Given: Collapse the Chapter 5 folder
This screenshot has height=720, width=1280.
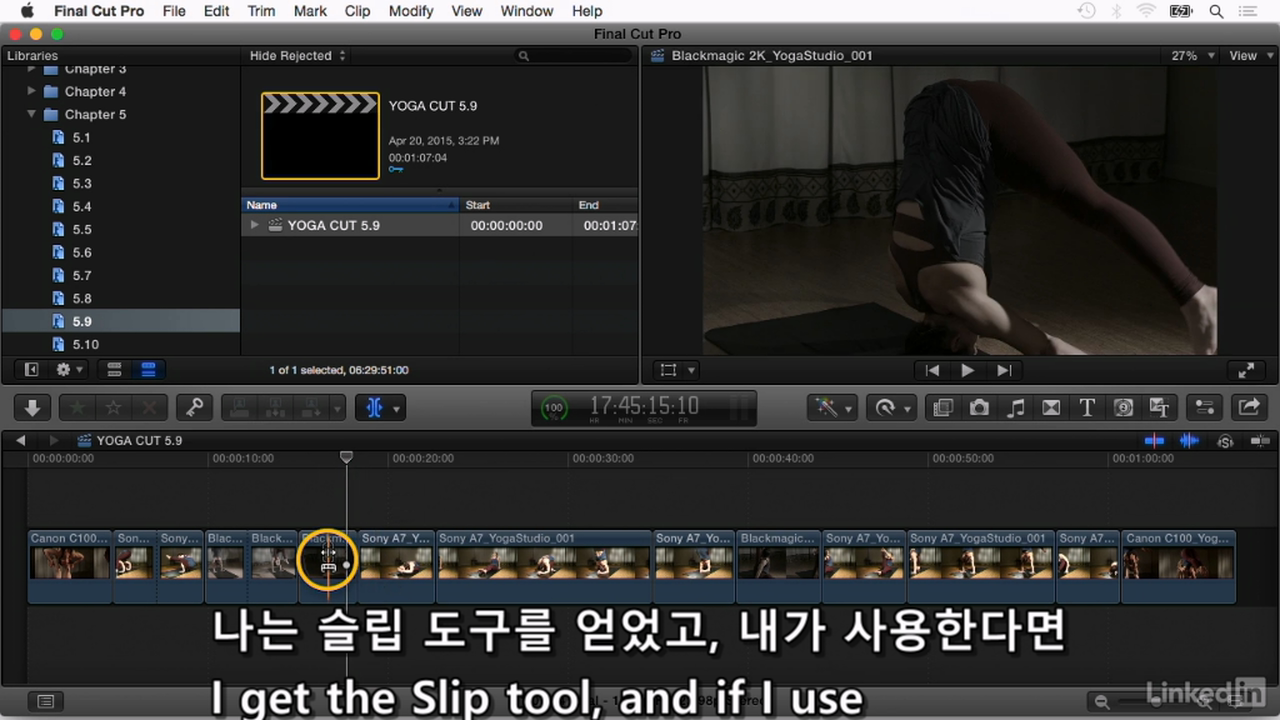Looking at the screenshot, I should (32, 115).
